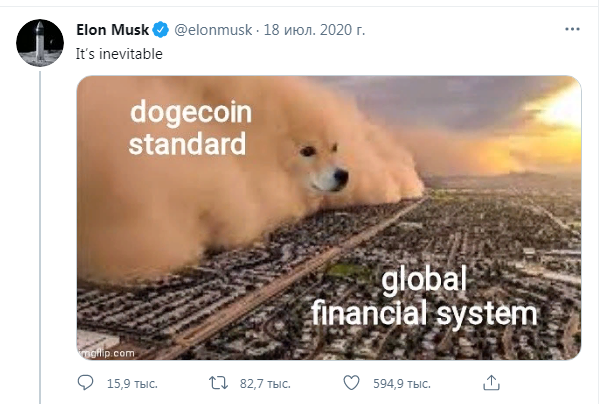
Task: Click the 82,7 тыс. retweet count
Action: 265,383
